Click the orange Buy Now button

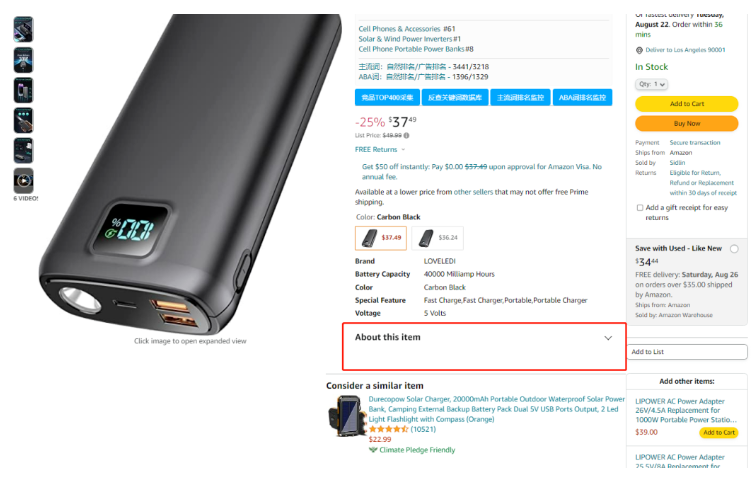[687, 123]
